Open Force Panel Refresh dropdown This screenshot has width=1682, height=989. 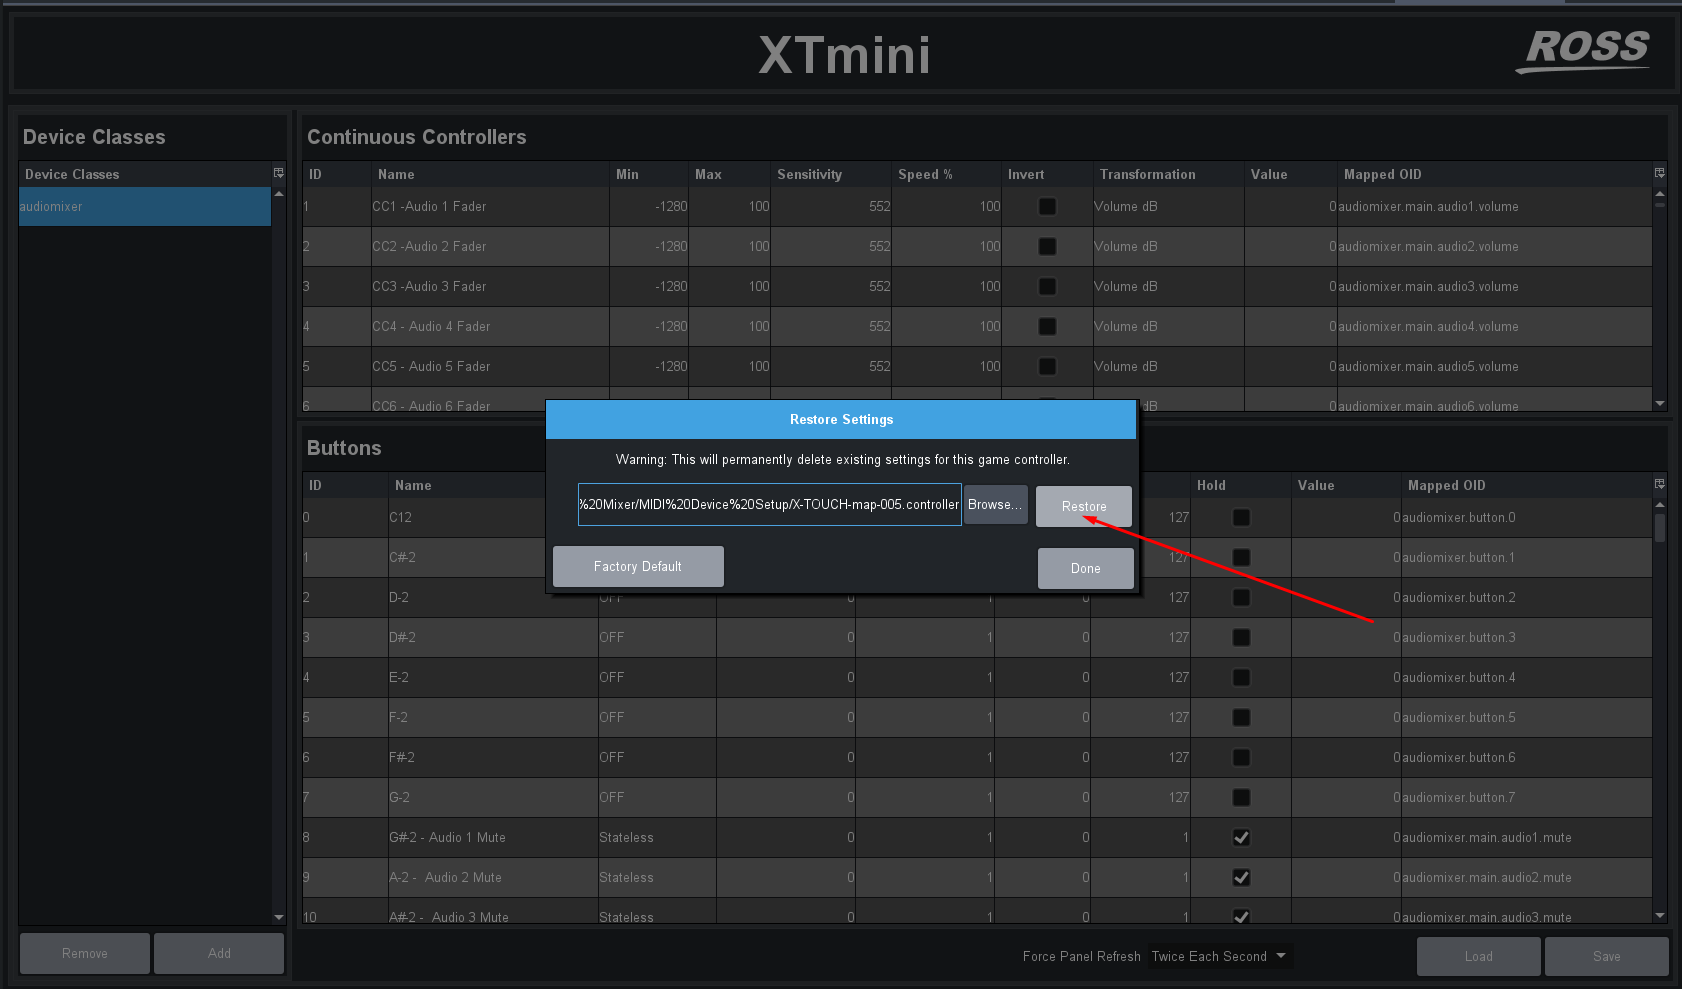click(1219, 956)
